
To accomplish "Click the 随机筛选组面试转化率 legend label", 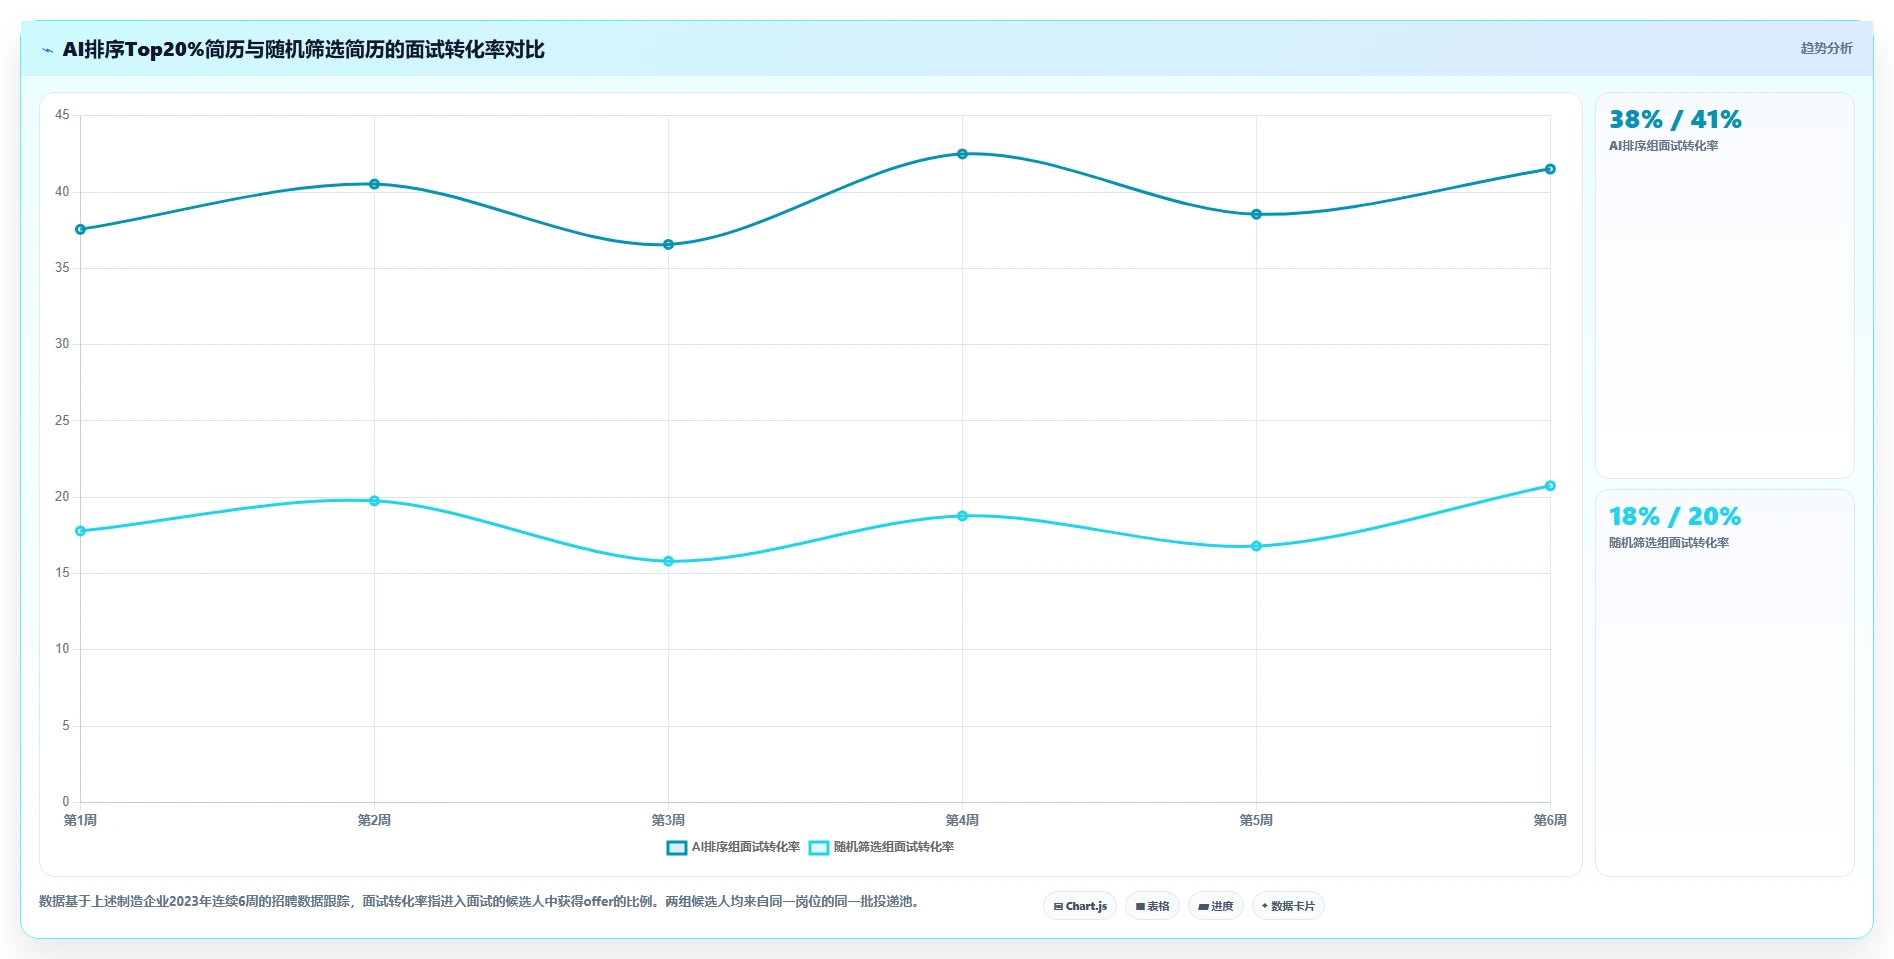I will click(x=894, y=847).
